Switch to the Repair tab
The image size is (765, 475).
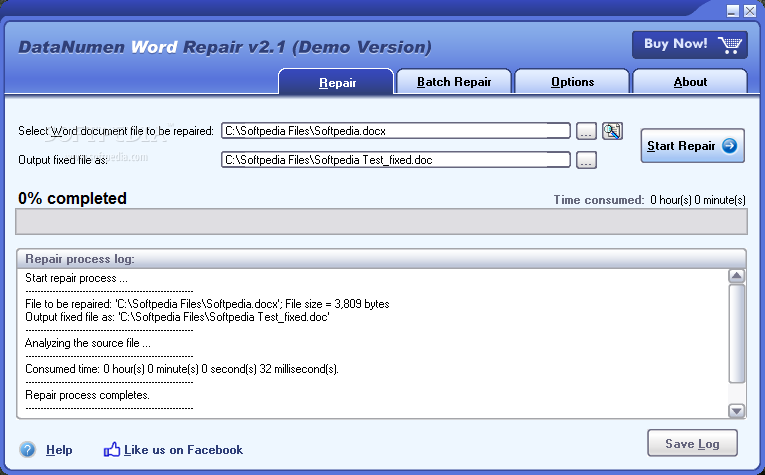tap(336, 81)
